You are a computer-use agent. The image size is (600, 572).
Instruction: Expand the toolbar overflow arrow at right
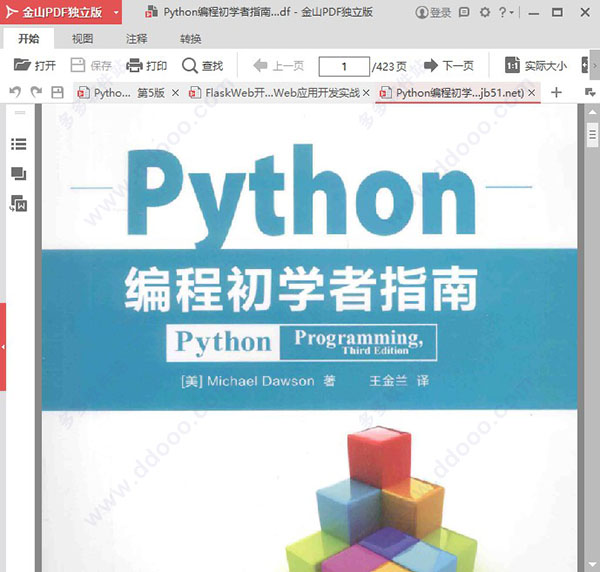595,66
